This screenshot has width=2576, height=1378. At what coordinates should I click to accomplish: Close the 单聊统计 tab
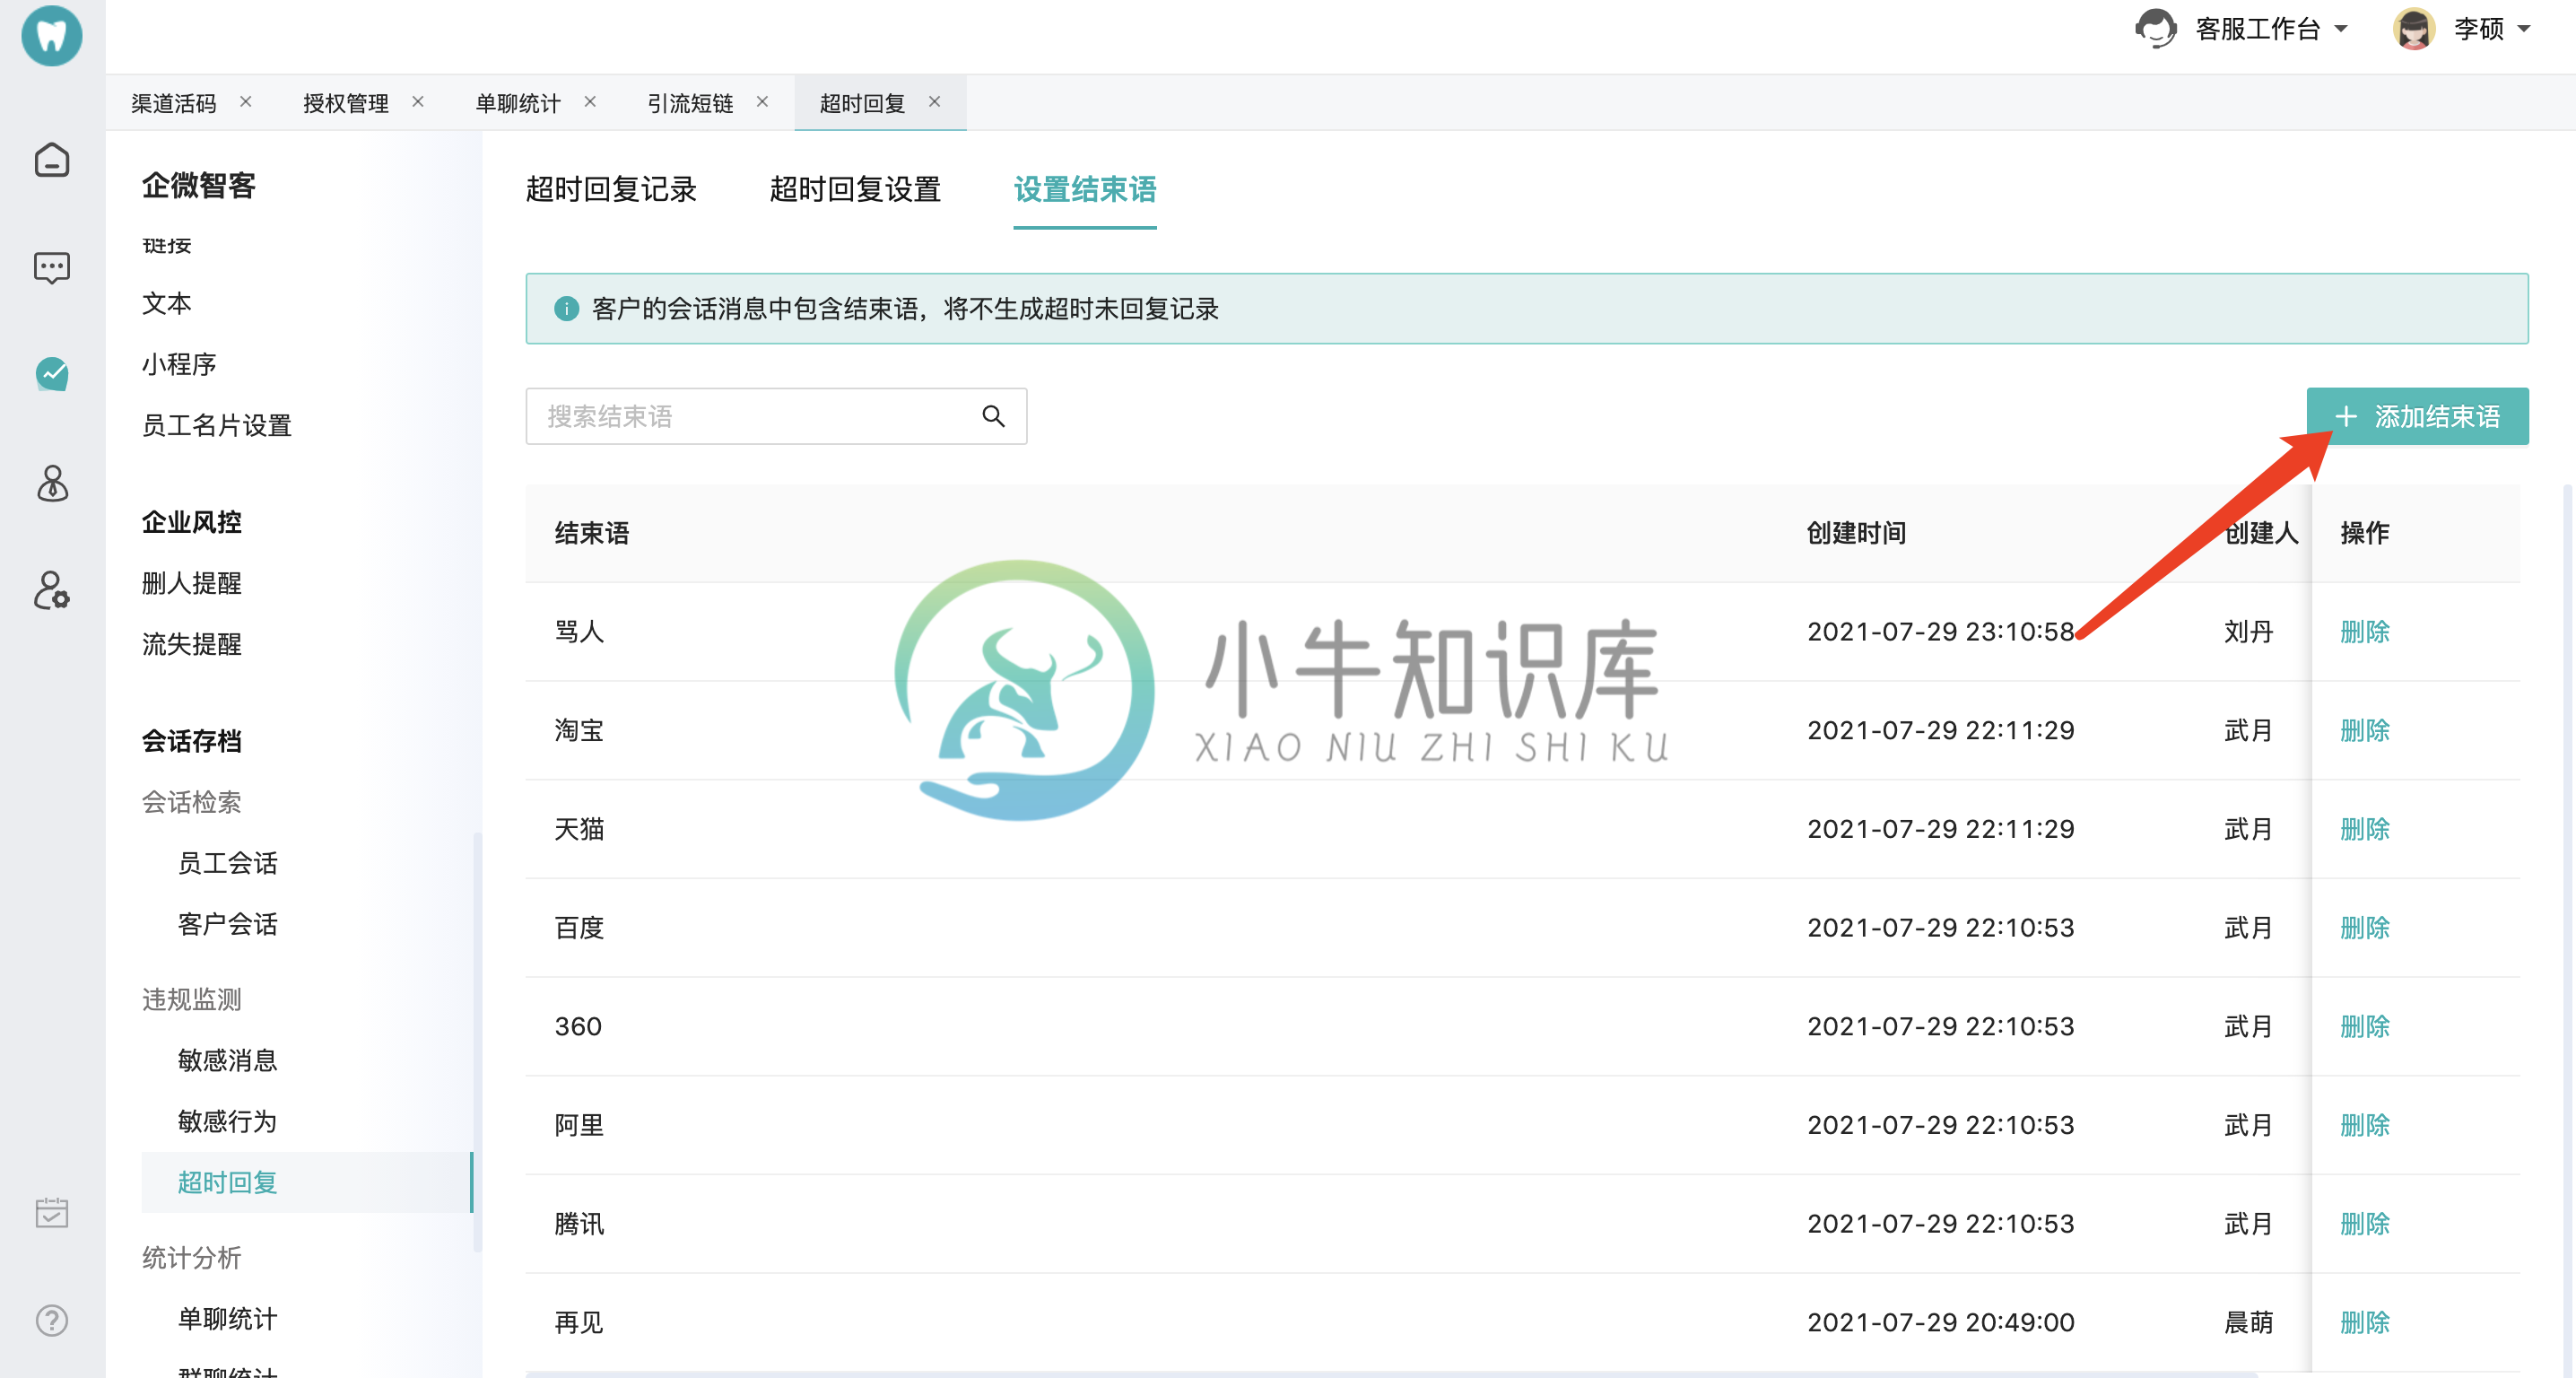[x=590, y=102]
